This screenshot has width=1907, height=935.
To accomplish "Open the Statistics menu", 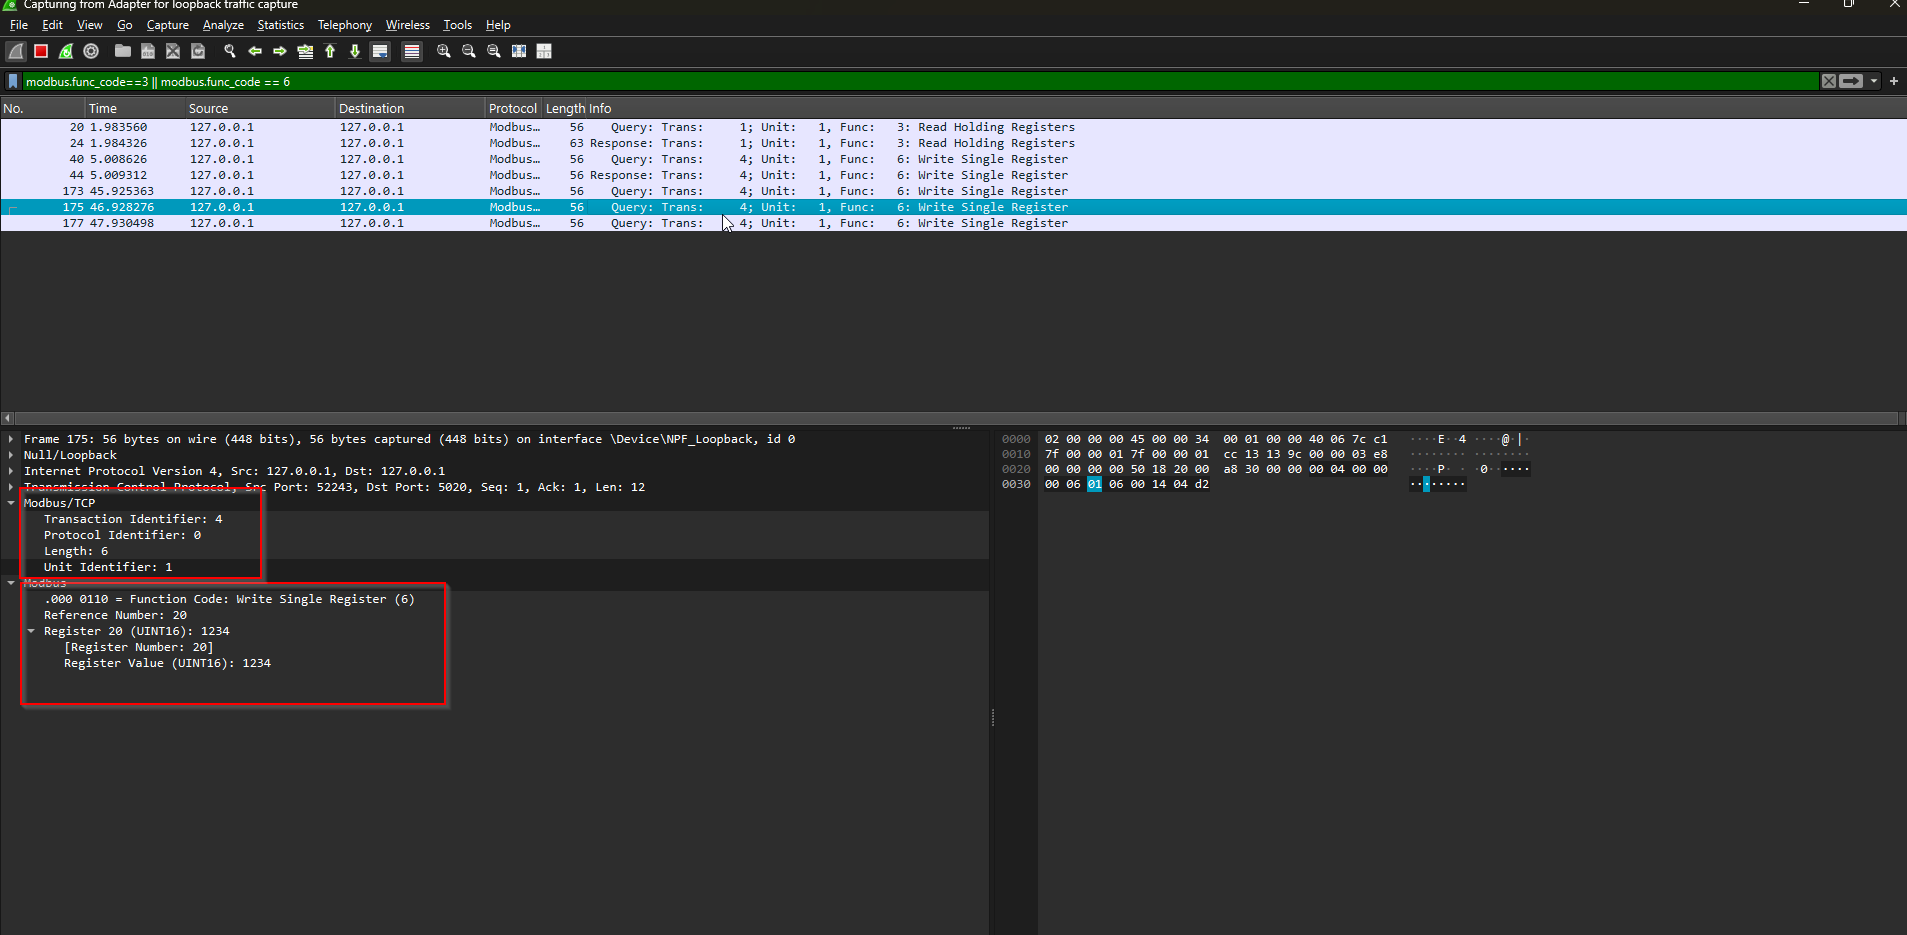I will click(281, 25).
